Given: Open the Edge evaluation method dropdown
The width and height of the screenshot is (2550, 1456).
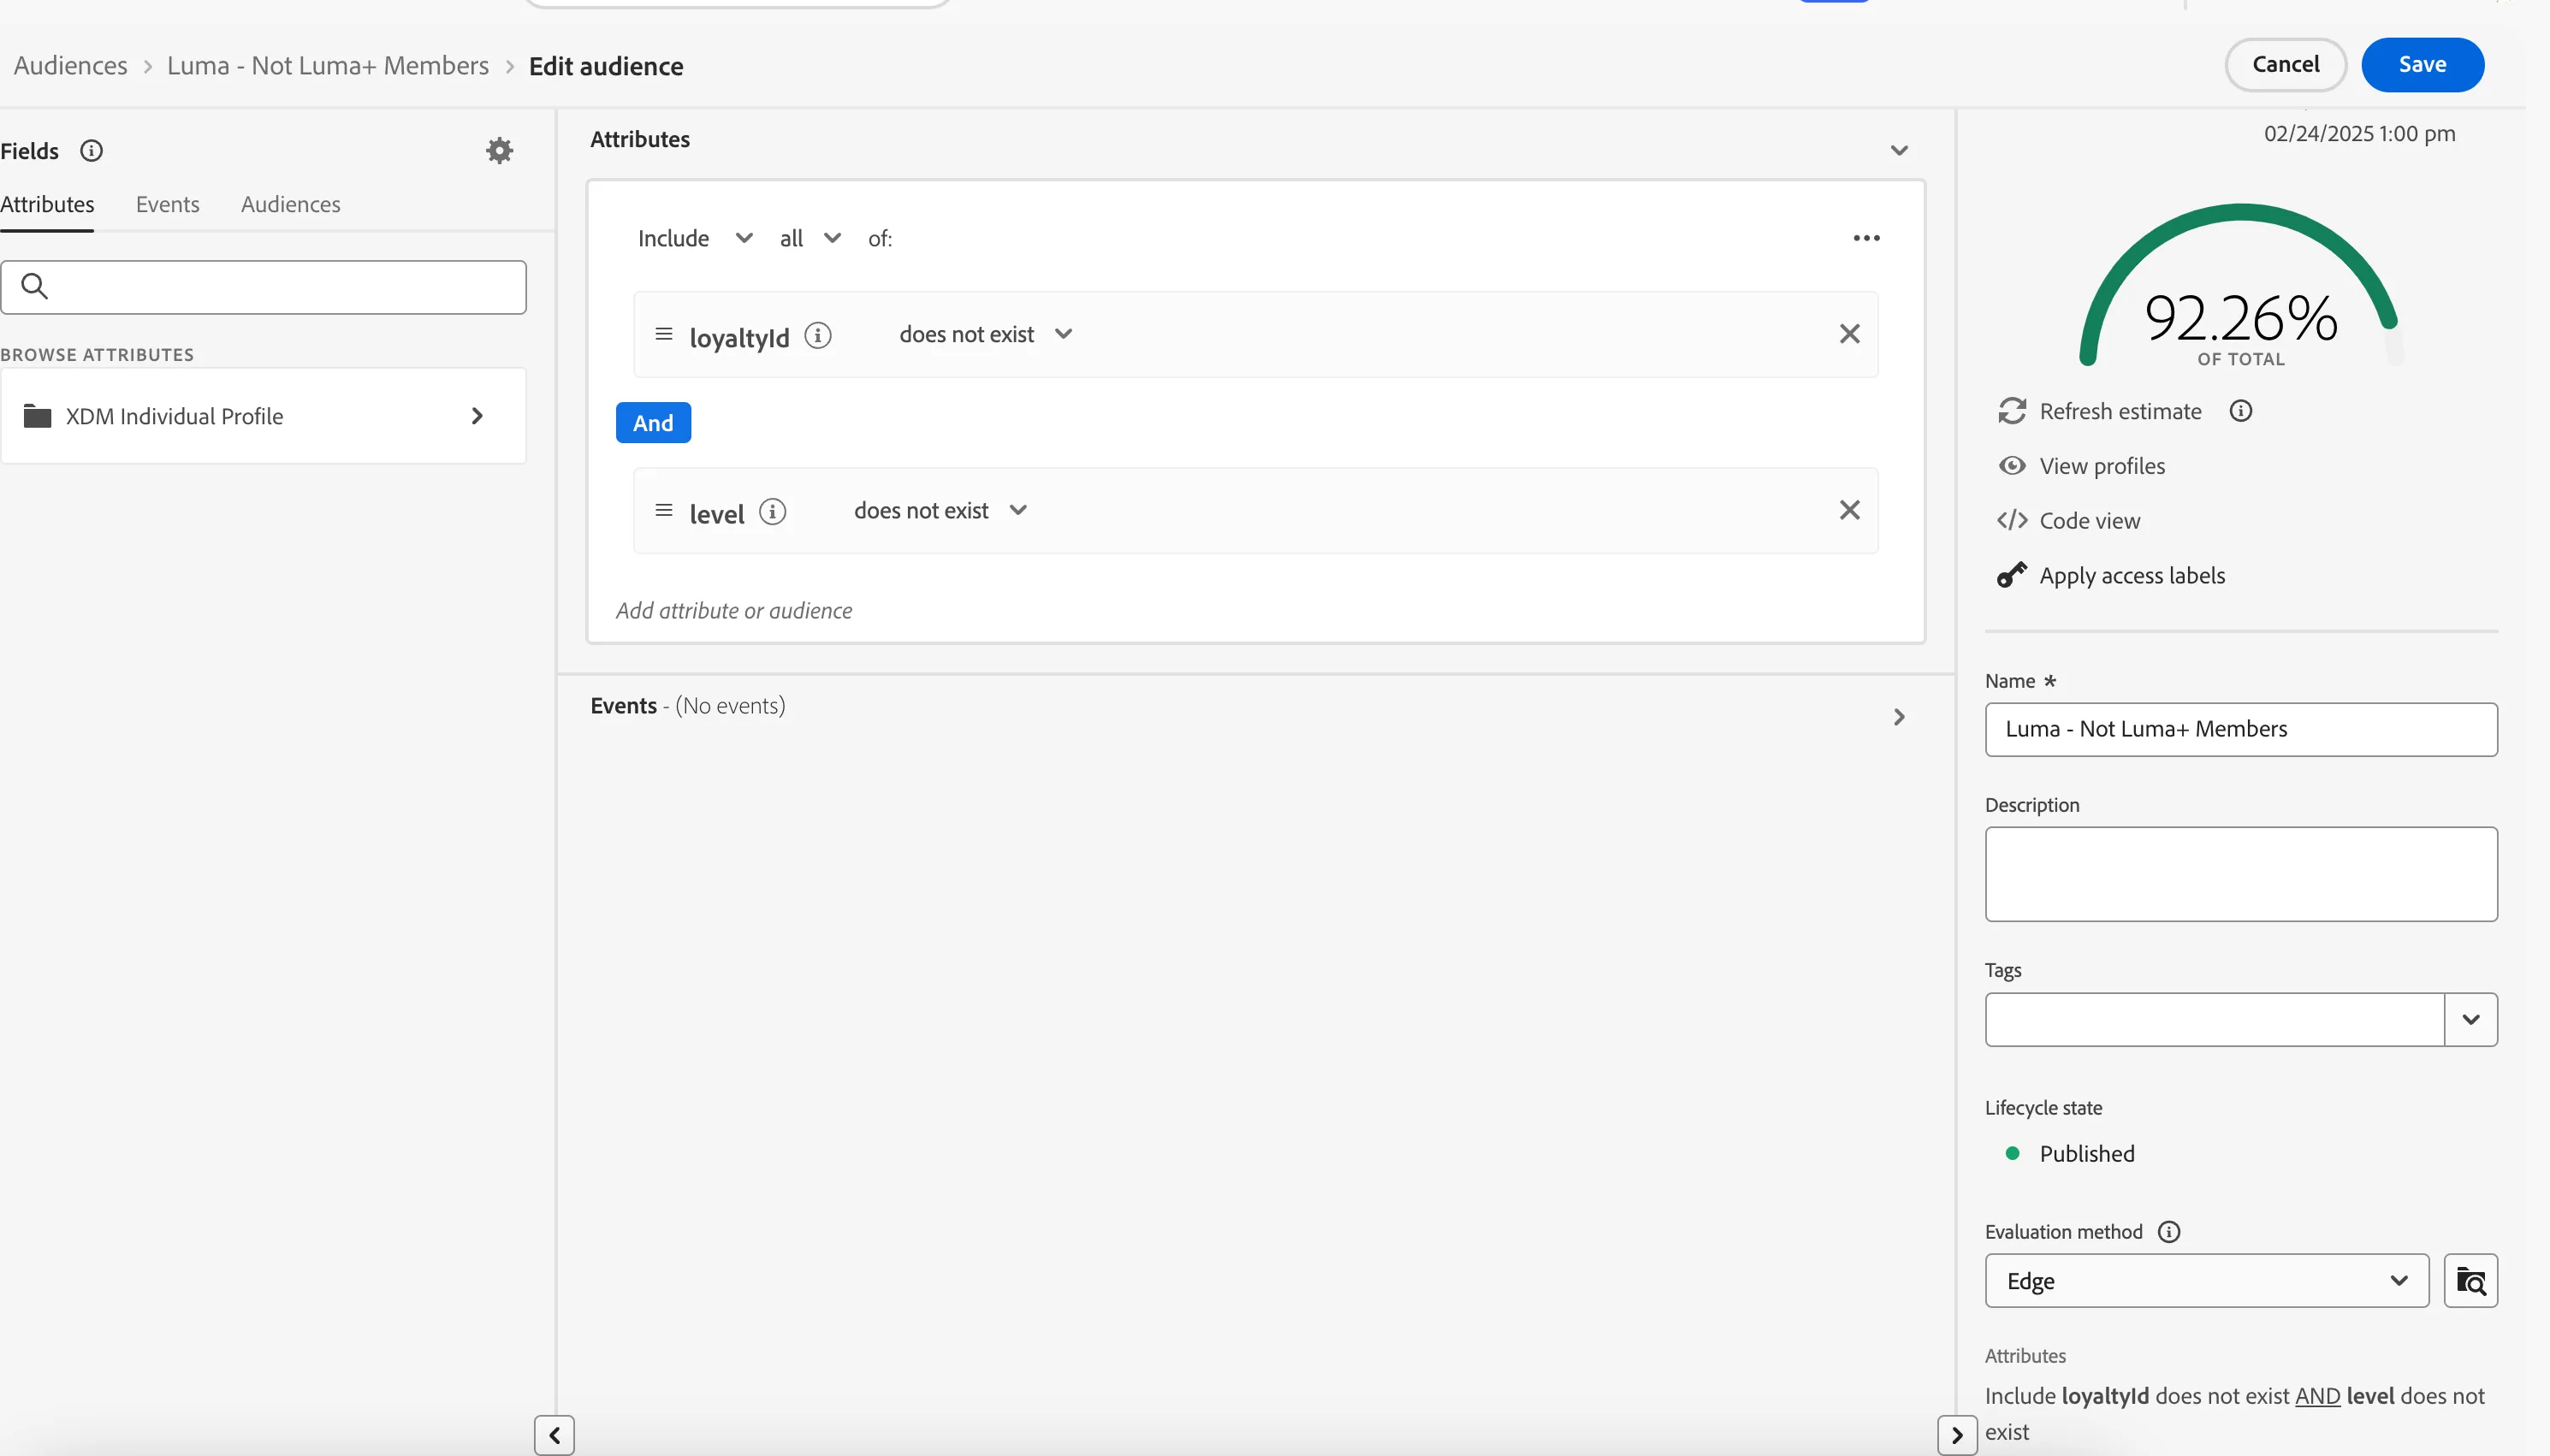Looking at the screenshot, I should coord(2207,1281).
